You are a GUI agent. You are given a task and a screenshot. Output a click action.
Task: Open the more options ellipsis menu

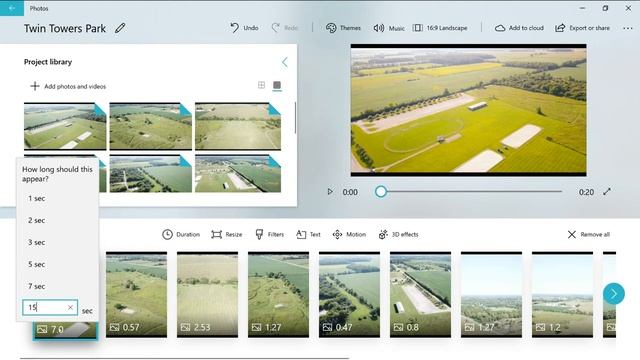click(x=628, y=28)
